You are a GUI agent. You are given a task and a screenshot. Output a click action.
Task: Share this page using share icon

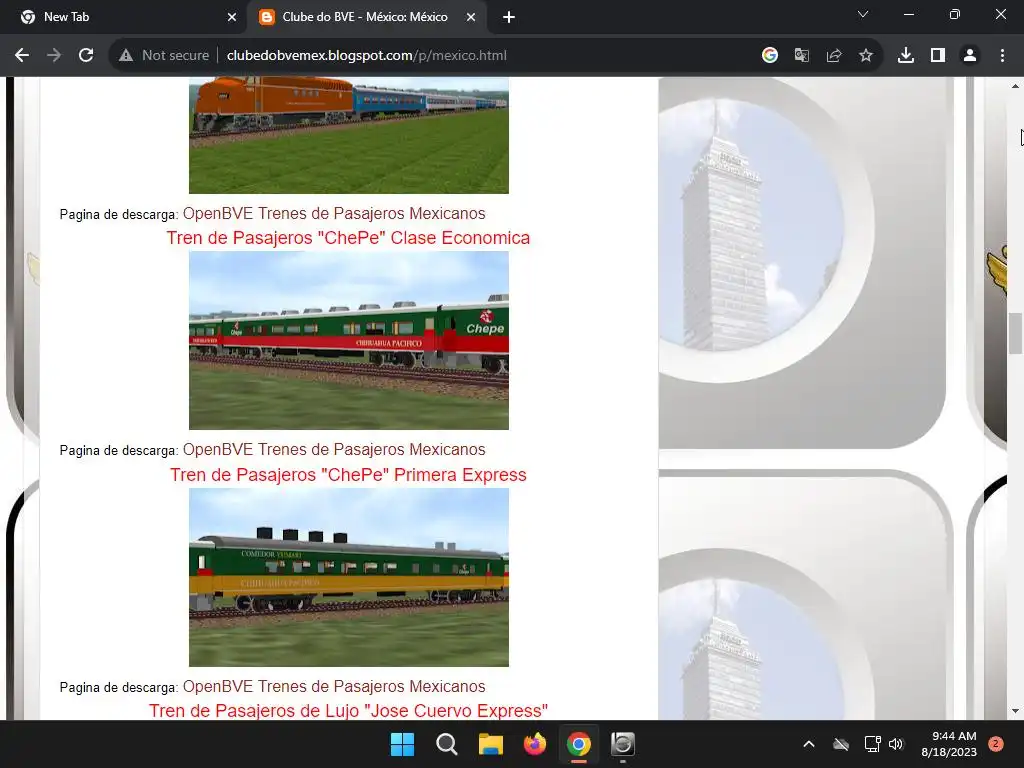[x=834, y=56]
